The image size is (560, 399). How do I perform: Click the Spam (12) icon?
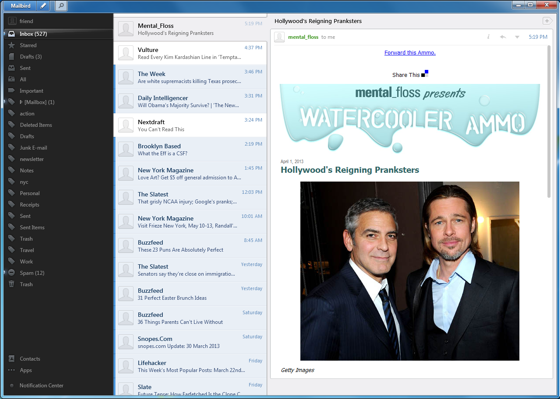[11, 273]
